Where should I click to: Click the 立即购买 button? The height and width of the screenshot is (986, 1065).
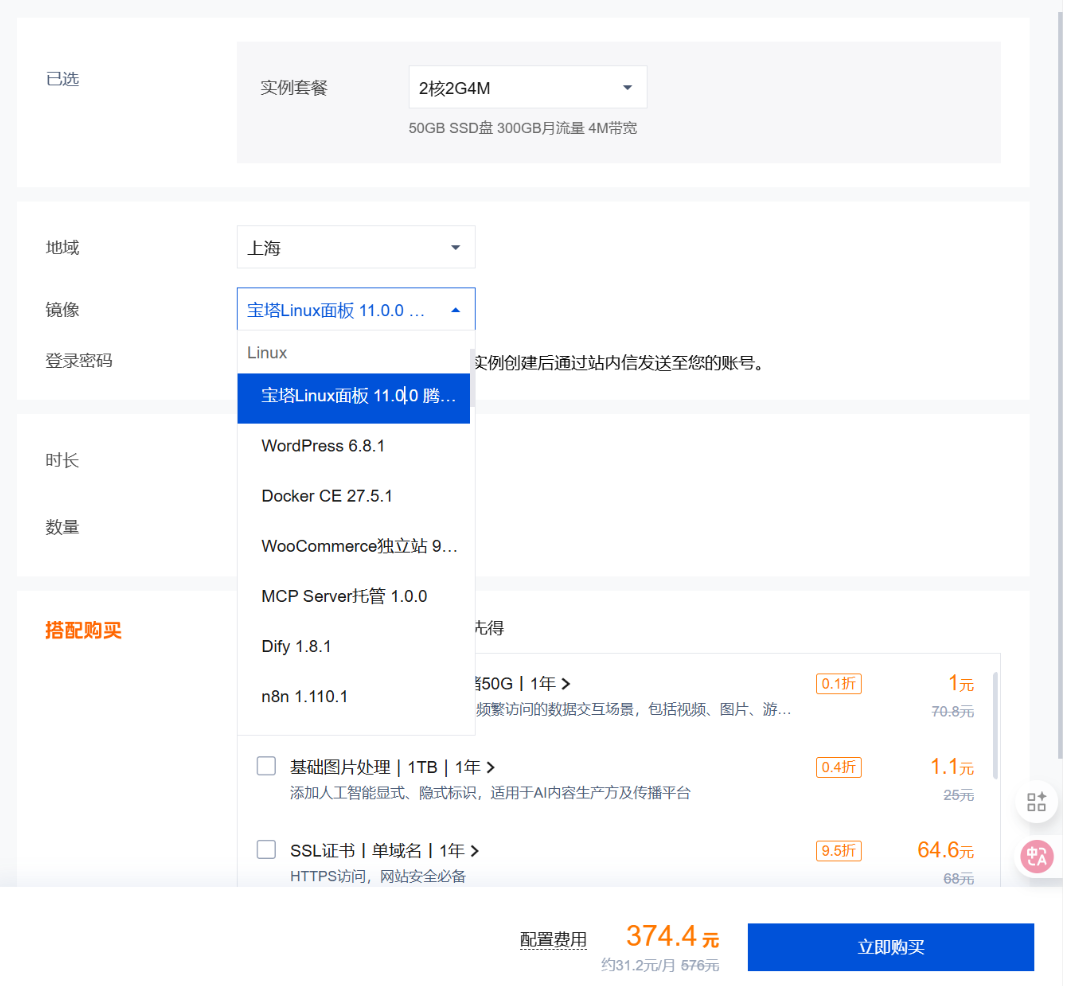890,947
